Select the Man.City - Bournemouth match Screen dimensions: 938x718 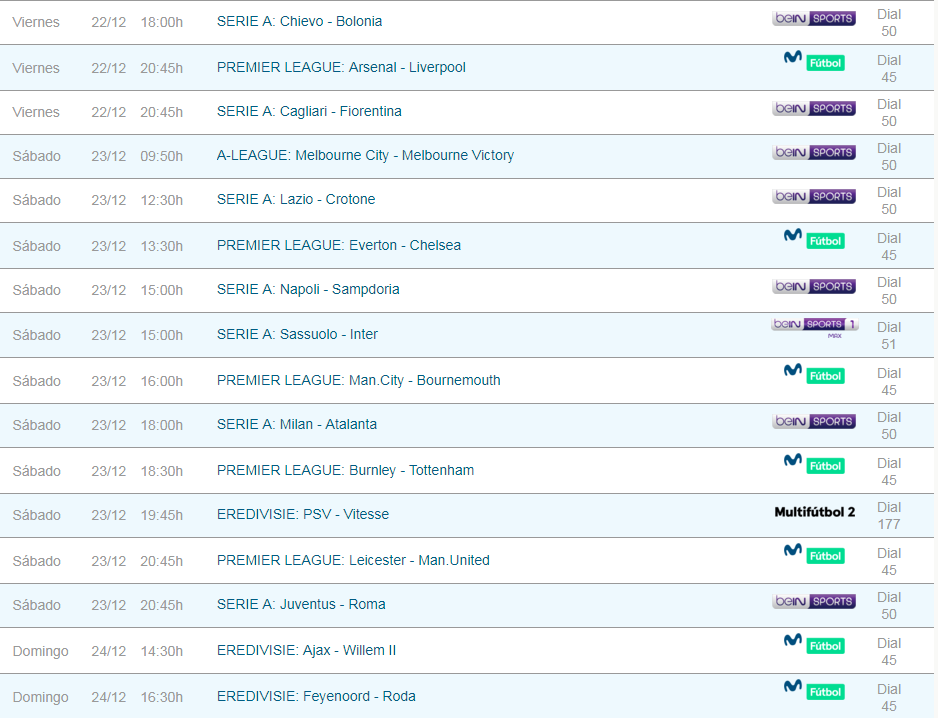click(358, 381)
